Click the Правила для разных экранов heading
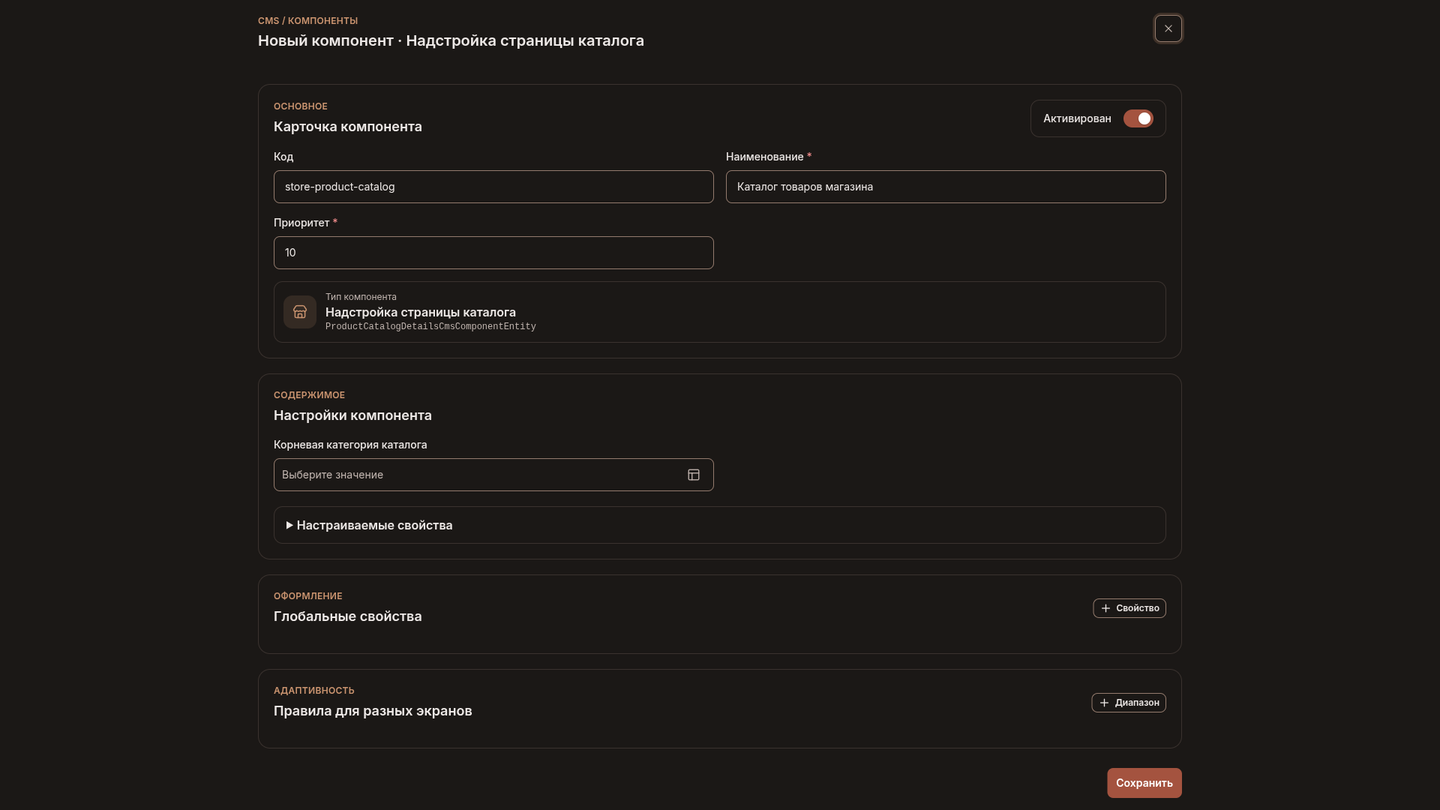Screen dimensions: 1440x810 coord(373,711)
